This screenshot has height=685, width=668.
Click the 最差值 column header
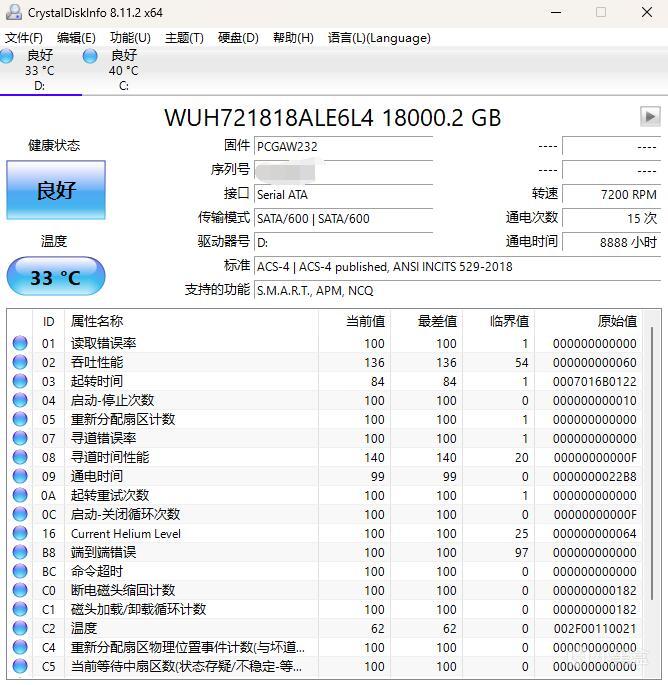point(427,322)
